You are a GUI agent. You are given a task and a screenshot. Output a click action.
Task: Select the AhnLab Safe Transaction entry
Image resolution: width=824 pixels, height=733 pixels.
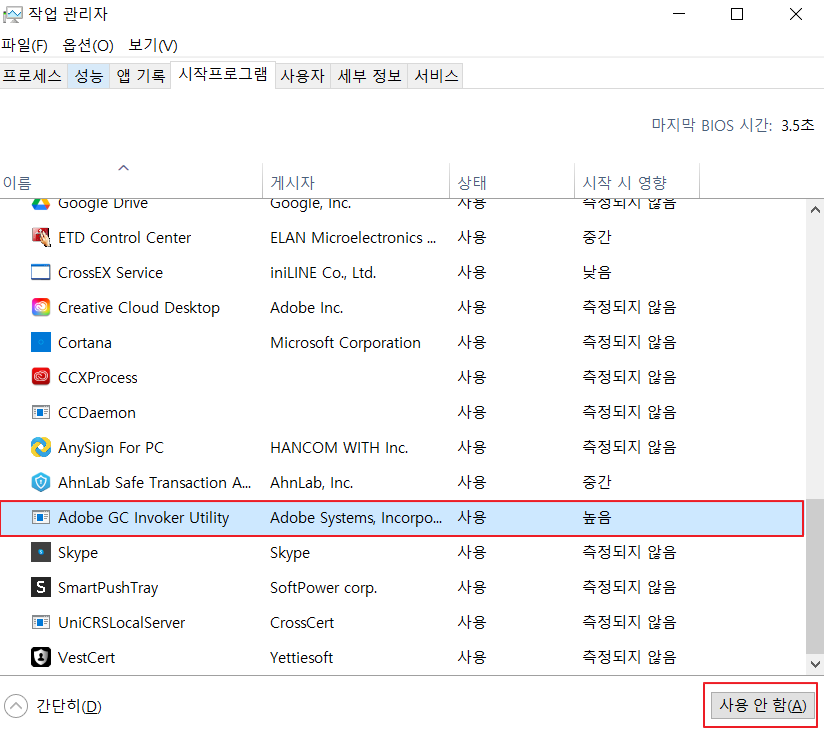click(154, 482)
